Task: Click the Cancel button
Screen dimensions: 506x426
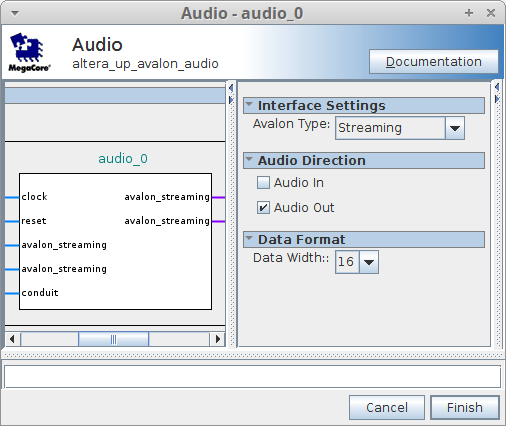Action: pos(387,407)
